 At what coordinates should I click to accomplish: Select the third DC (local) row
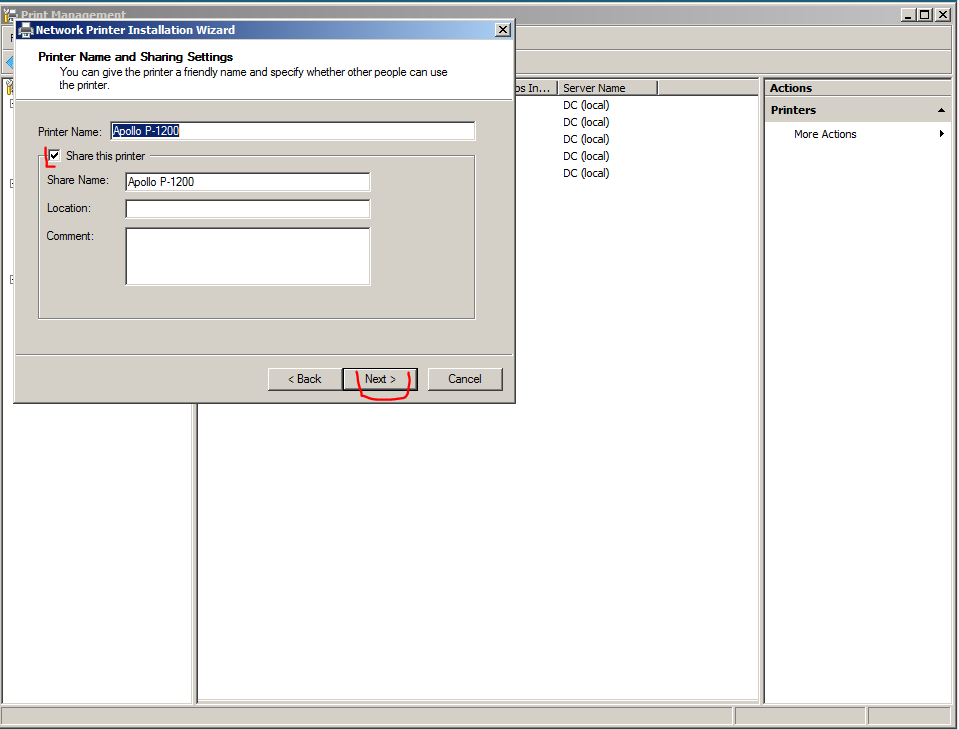pos(586,139)
